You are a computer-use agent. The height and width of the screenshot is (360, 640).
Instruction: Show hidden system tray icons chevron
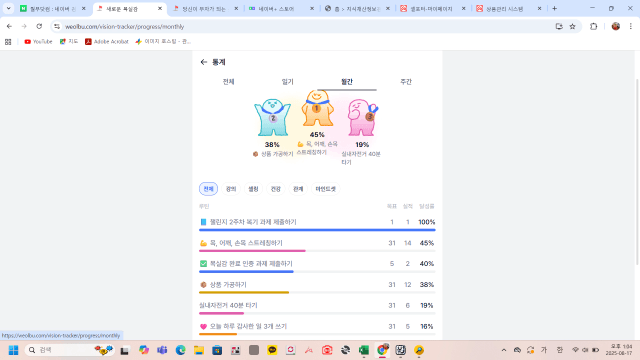click(504, 350)
